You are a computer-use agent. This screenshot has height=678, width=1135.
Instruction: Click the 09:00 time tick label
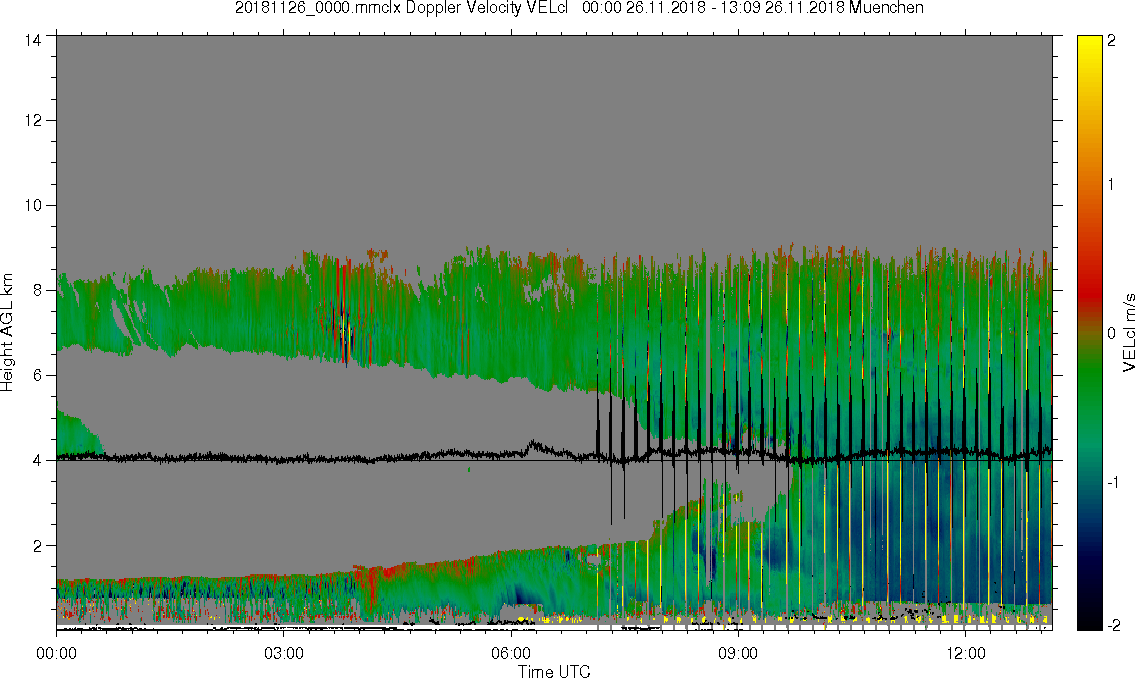pos(738,653)
